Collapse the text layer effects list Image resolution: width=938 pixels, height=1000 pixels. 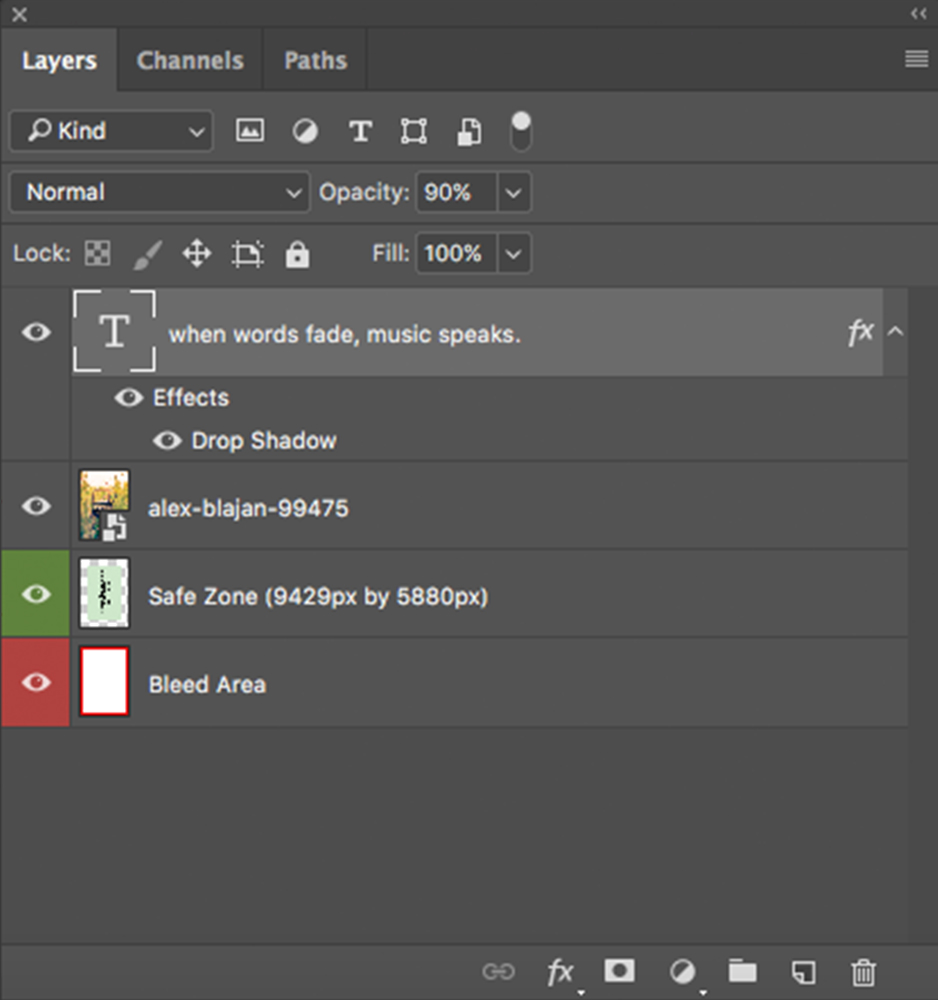895,332
